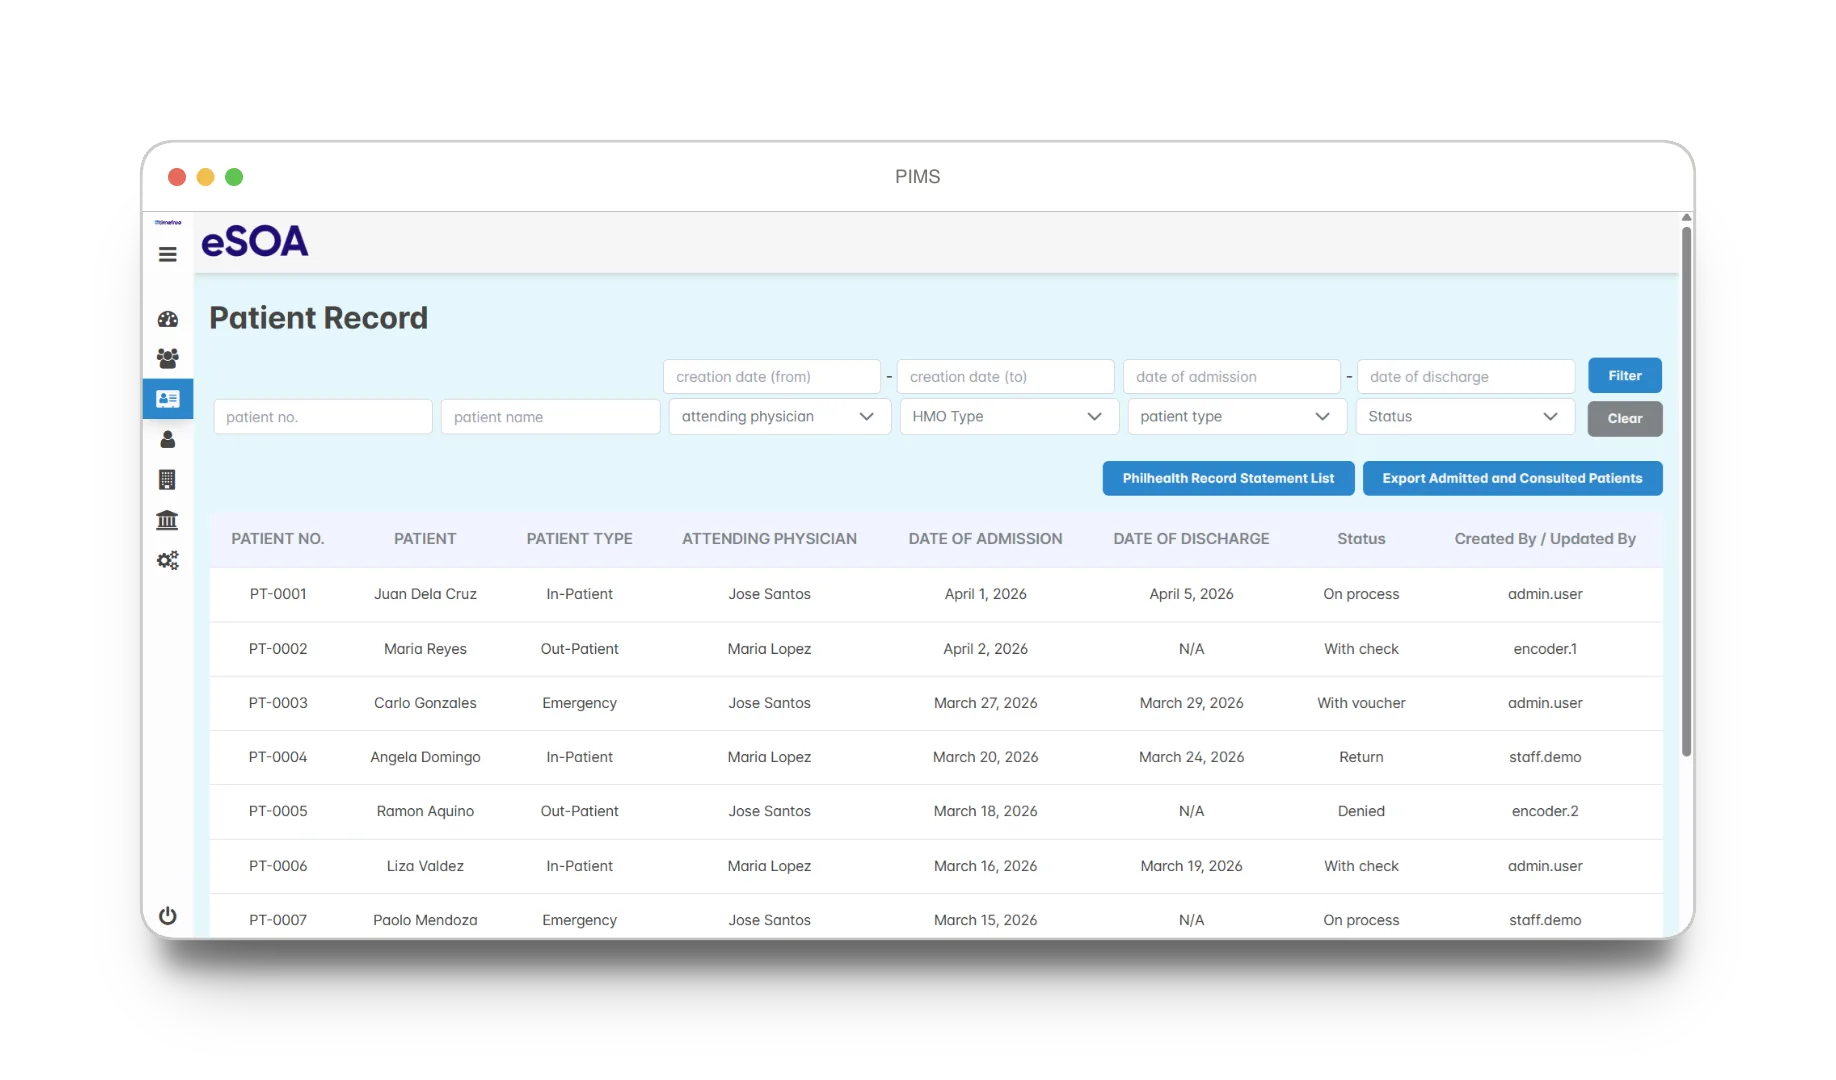Select the patient record ID card icon

point(168,399)
